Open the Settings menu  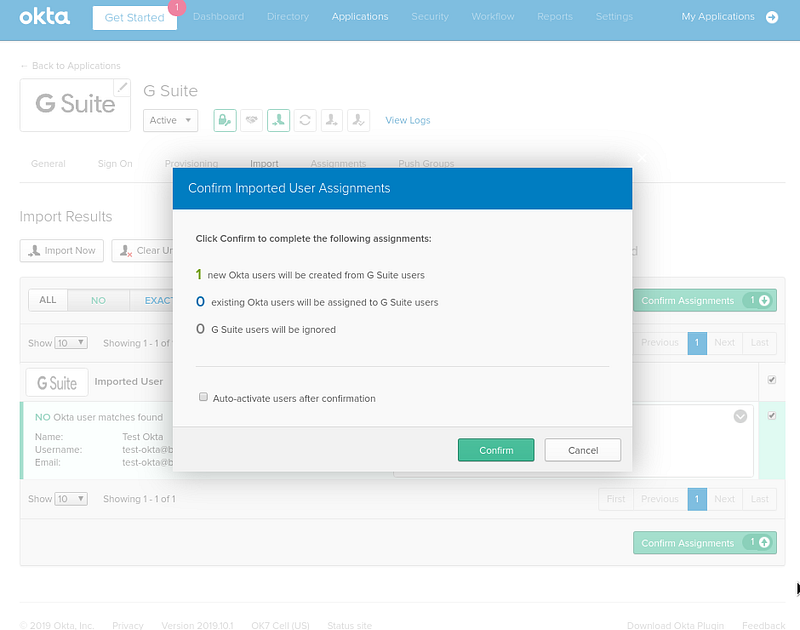pos(614,16)
